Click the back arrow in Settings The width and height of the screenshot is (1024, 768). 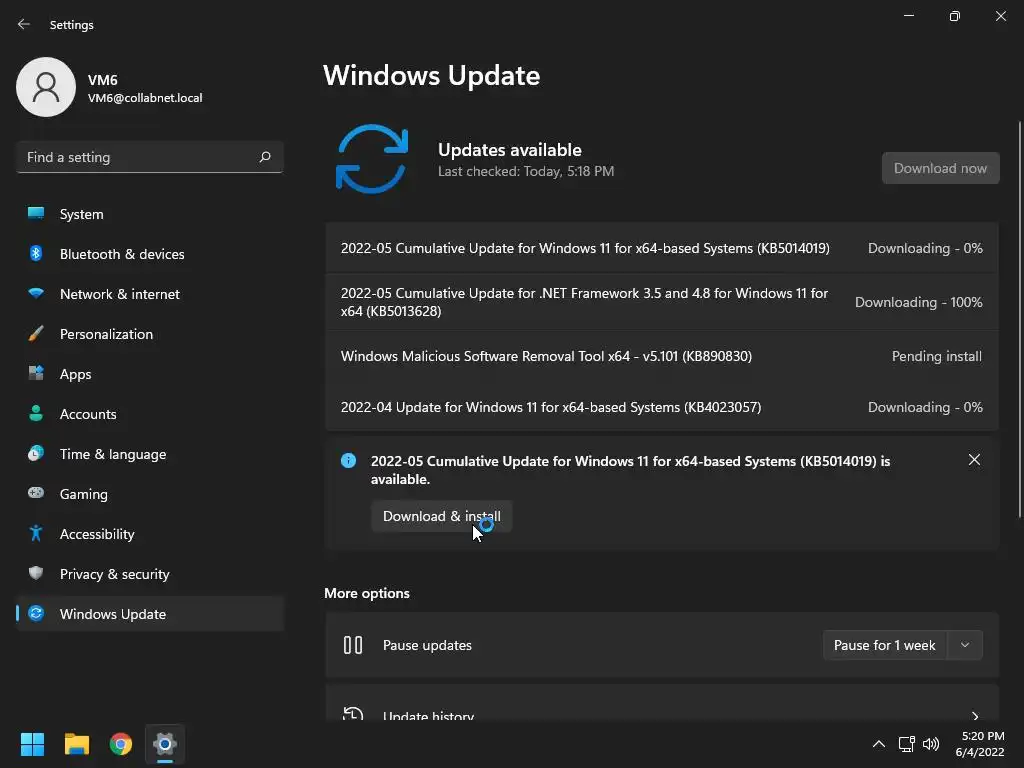coord(24,24)
